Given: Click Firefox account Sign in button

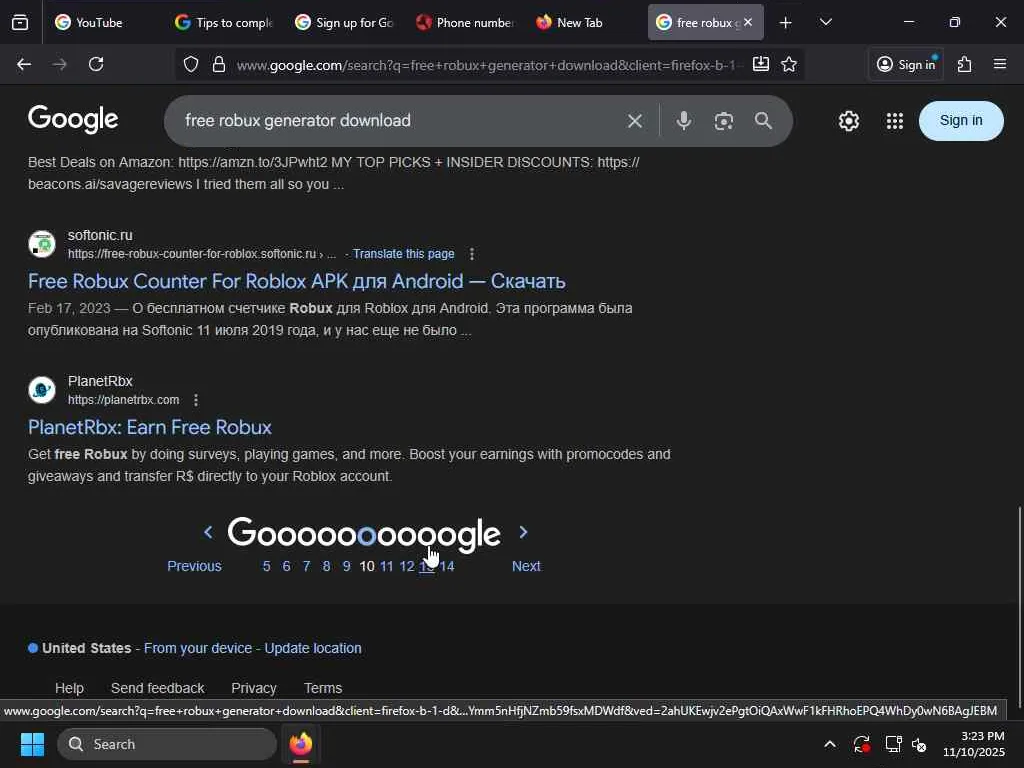Looking at the screenshot, I should pyautogui.click(x=906, y=64).
